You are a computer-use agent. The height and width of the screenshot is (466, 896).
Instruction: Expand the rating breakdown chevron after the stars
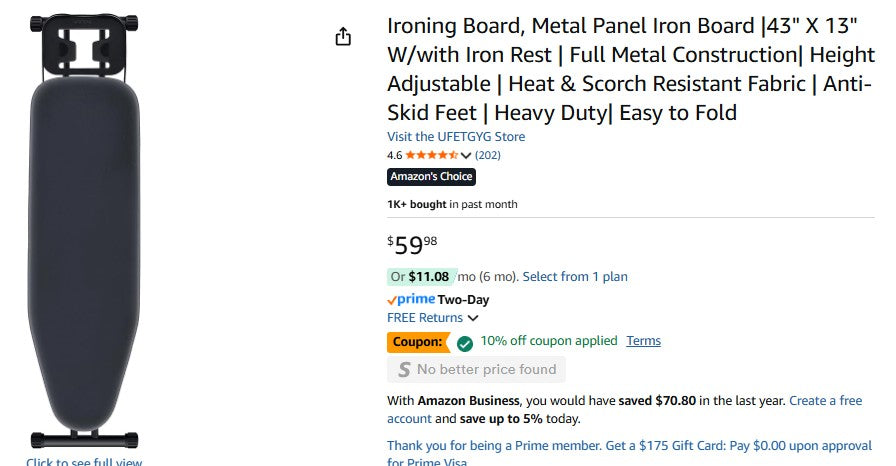coord(466,156)
